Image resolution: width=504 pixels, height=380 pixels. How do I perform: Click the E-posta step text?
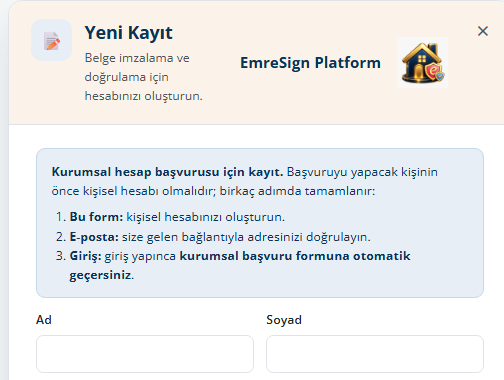click(x=220, y=237)
